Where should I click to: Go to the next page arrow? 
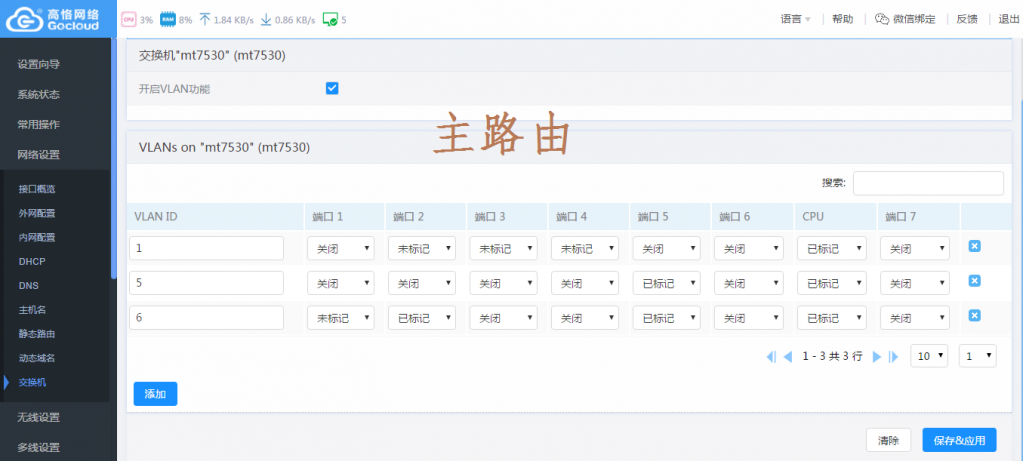(877, 356)
